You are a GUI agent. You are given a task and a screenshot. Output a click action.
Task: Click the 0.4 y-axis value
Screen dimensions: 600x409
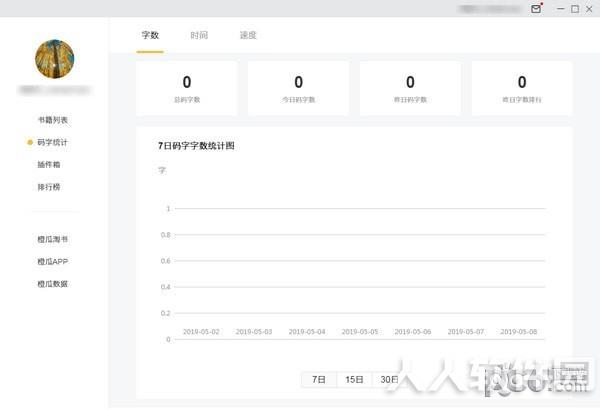pyautogui.click(x=166, y=287)
